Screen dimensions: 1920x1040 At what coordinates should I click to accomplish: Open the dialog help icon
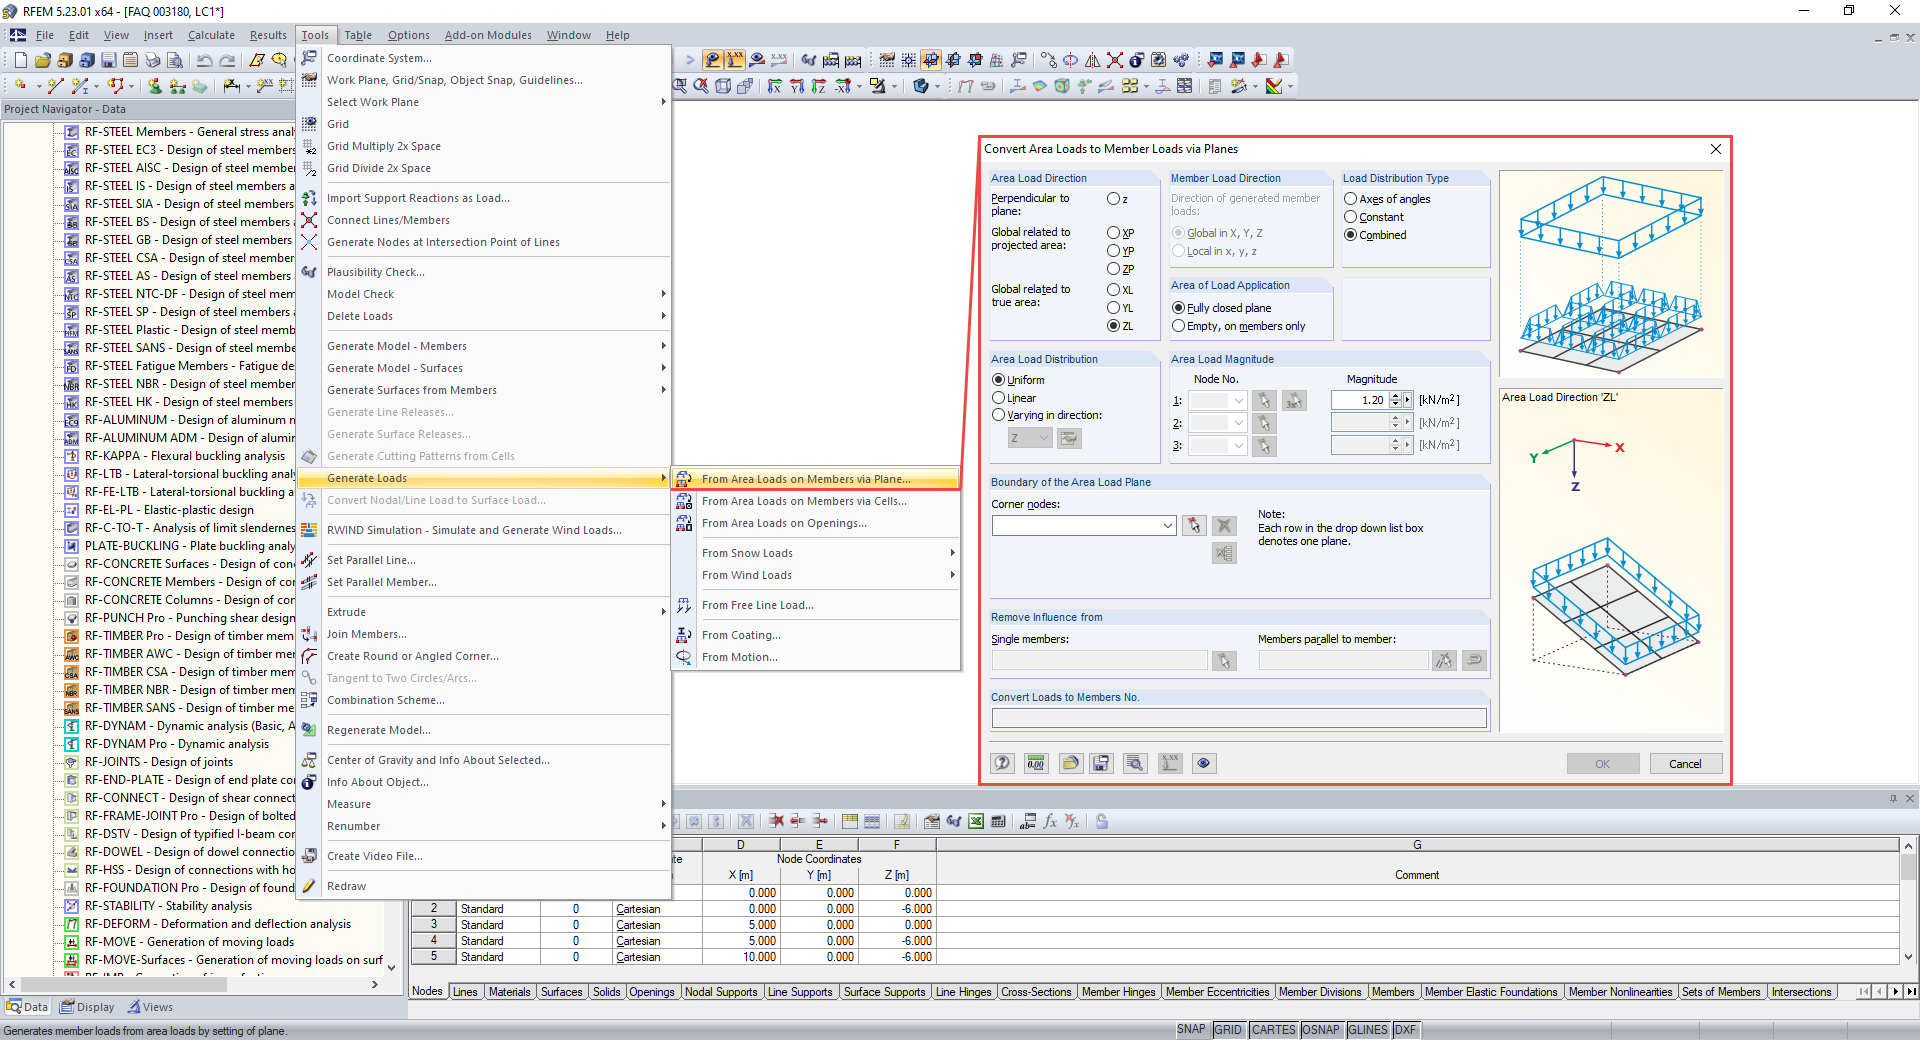[x=1001, y=763]
